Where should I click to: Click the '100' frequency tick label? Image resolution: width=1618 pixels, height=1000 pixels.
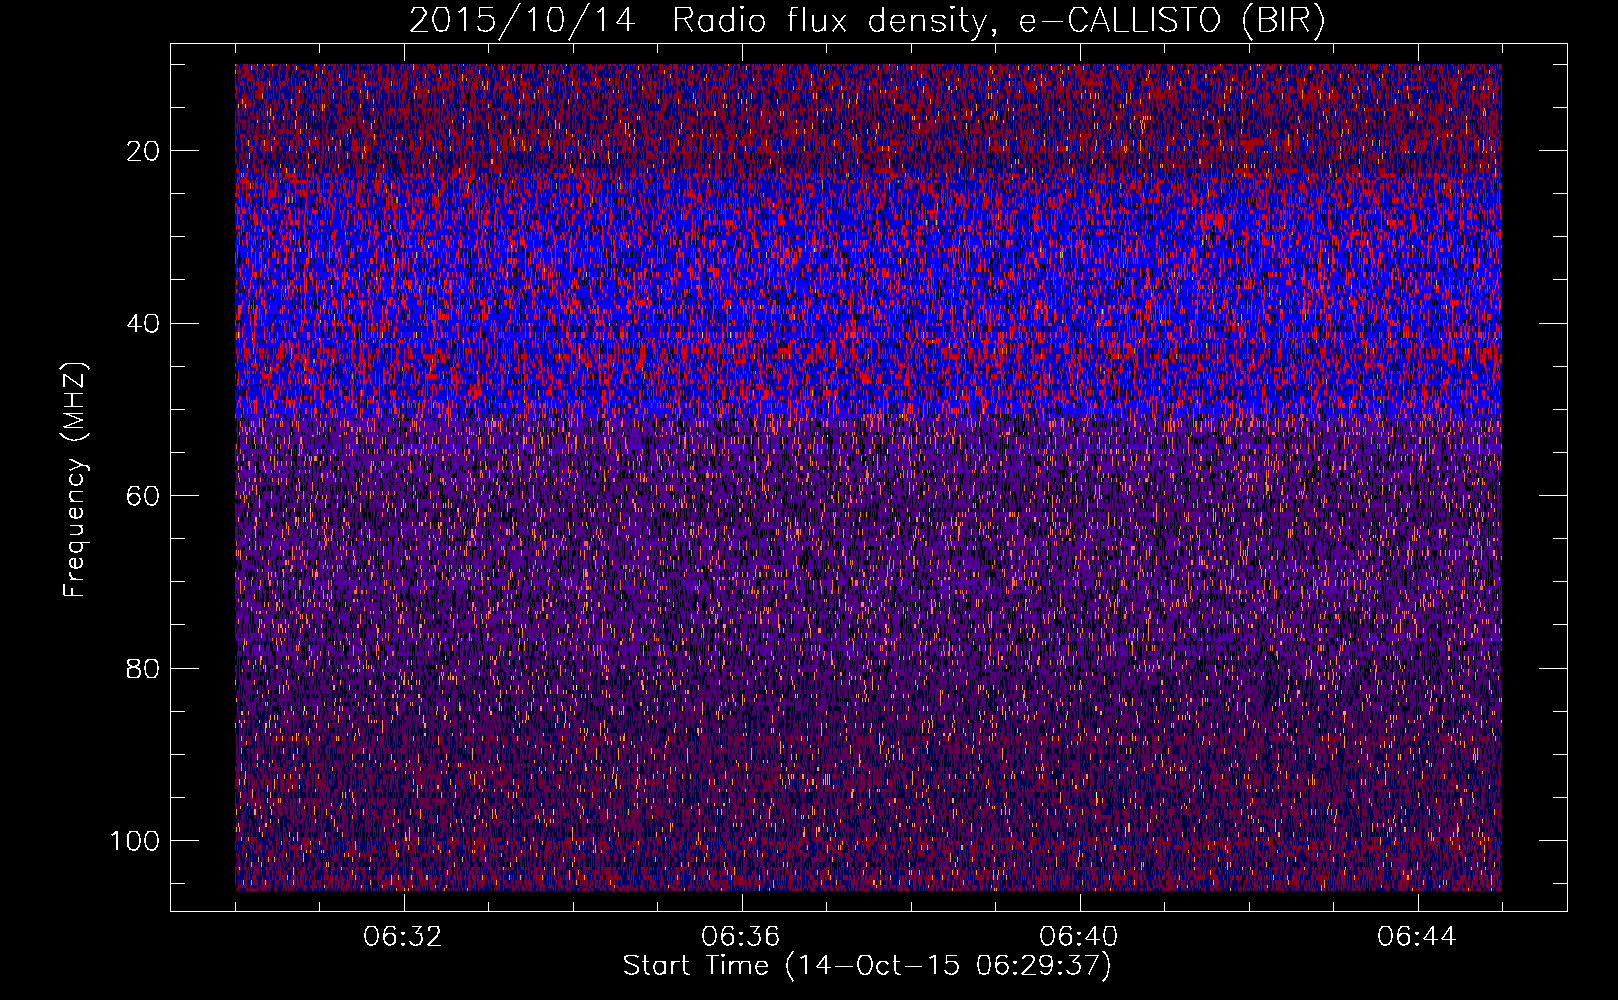[x=136, y=841]
